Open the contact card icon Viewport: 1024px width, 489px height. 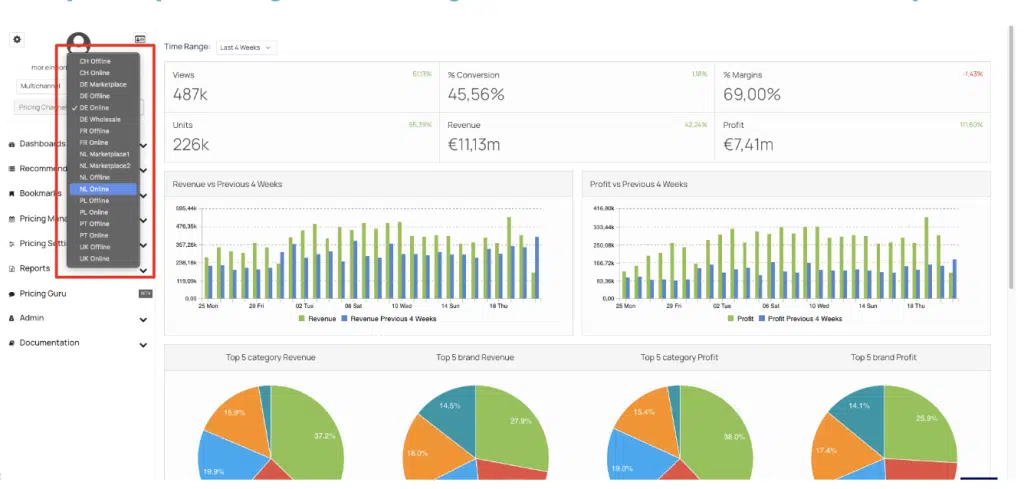click(140, 39)
